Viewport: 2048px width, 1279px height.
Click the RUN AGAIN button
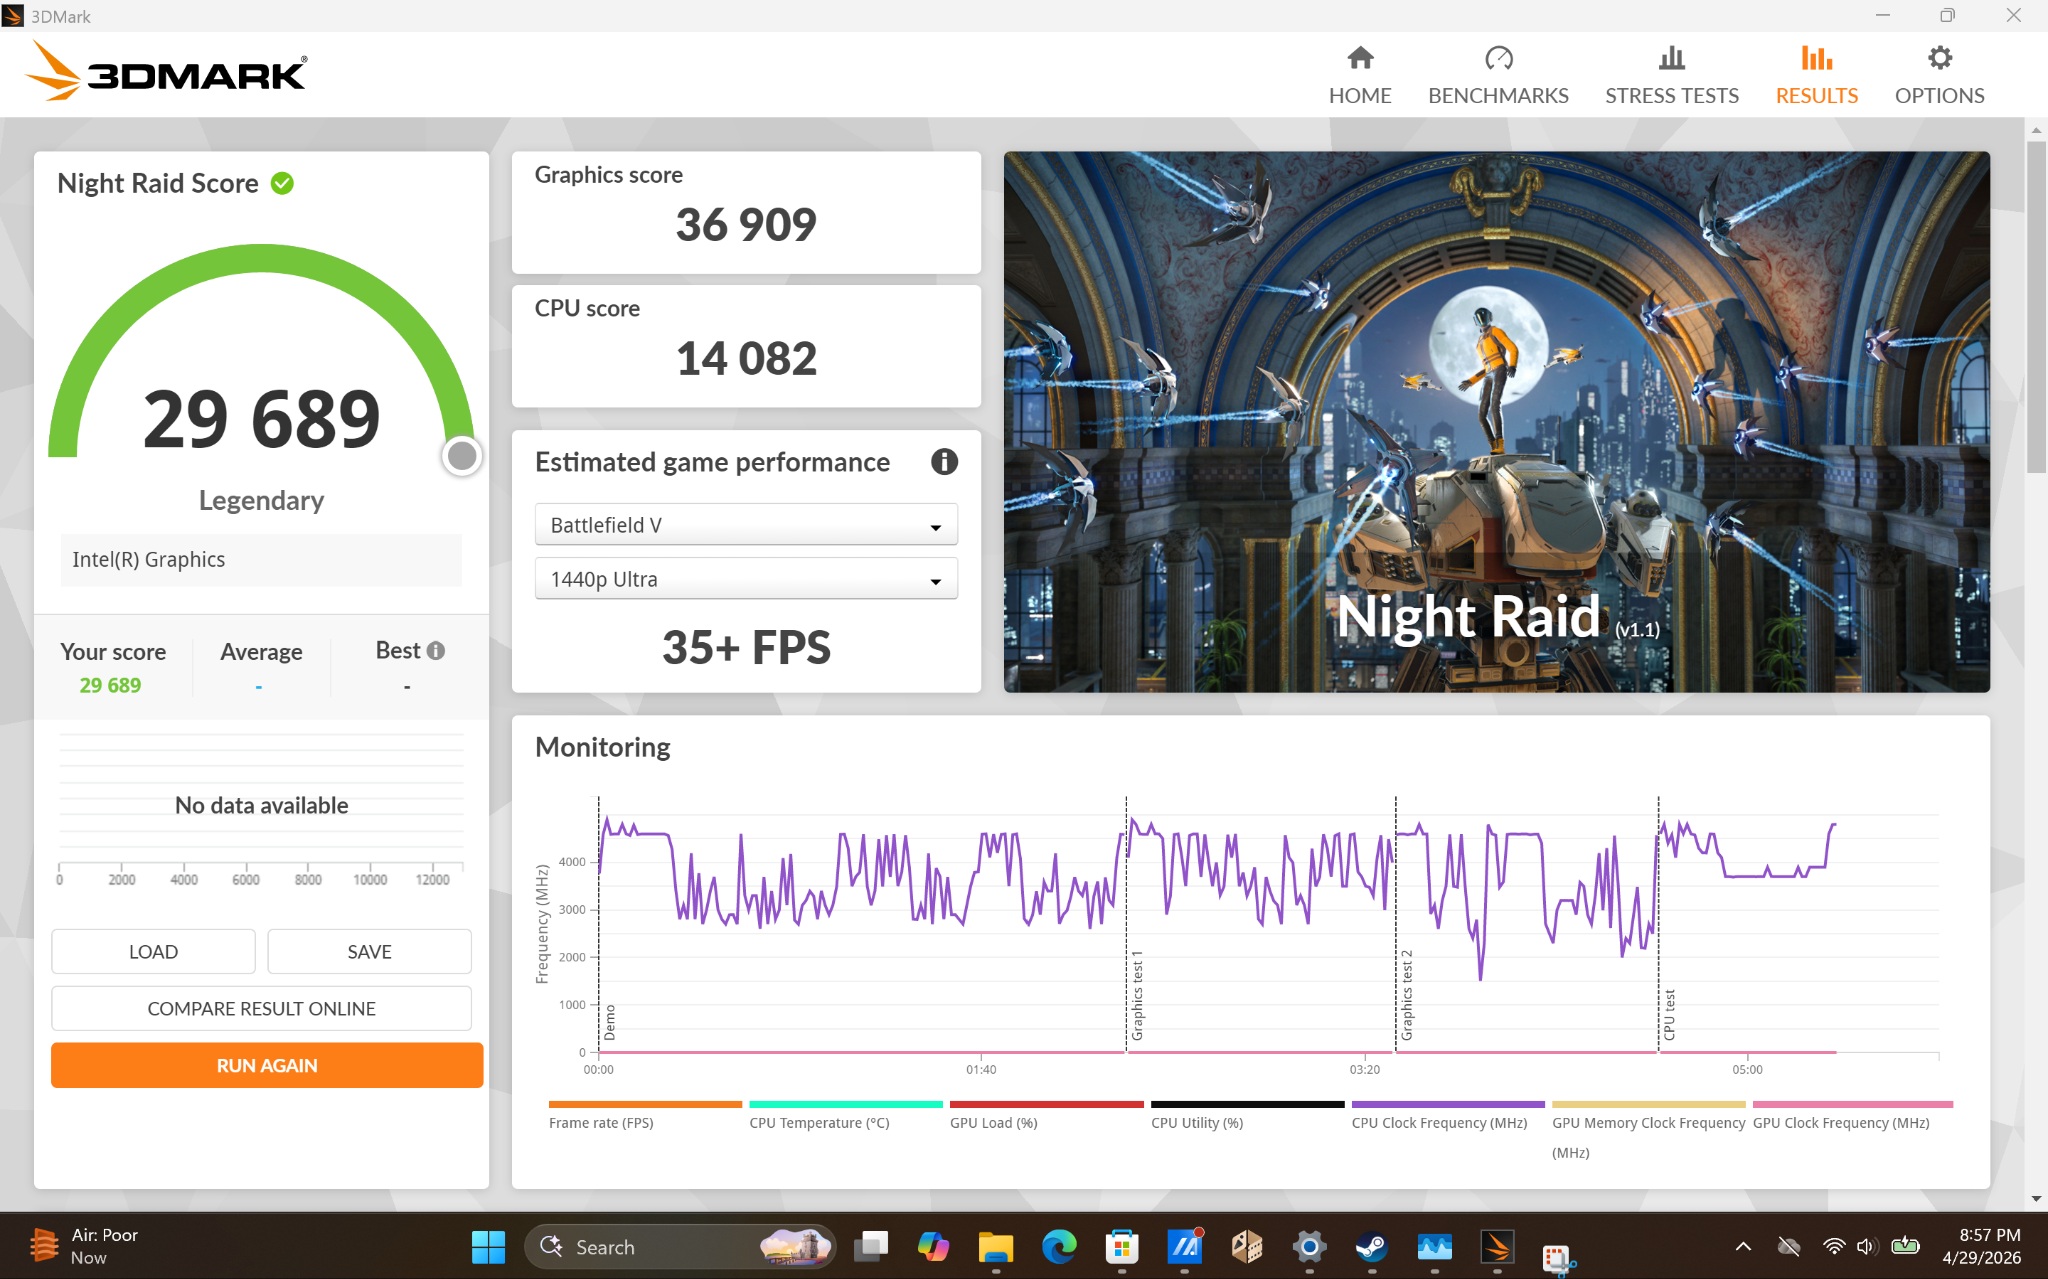[x=266, y=1065]
